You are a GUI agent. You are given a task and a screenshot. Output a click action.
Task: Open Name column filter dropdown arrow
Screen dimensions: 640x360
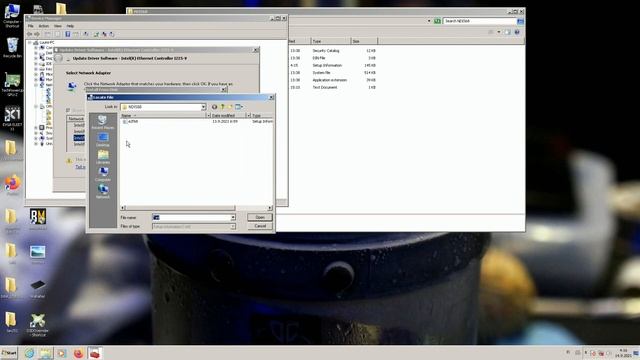[x=208, y=116]
